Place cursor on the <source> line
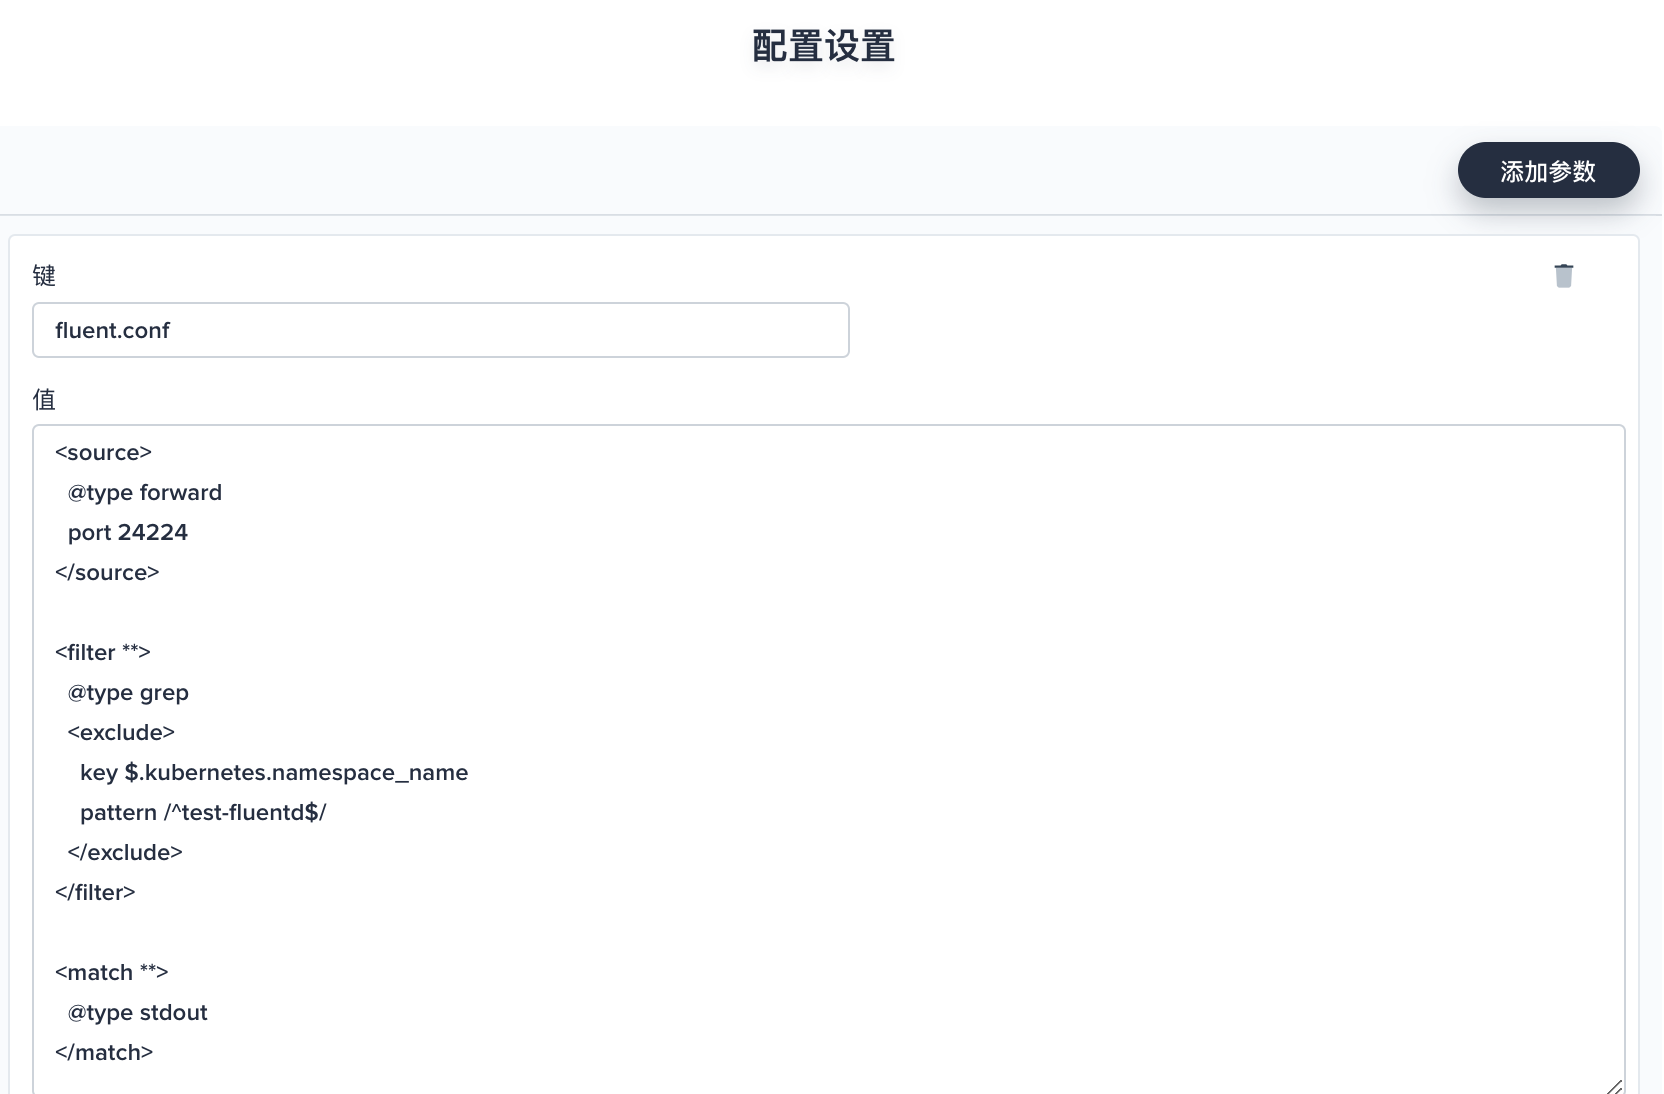This screenshot has width=1664, height=1094. click(x=103, y=452)
